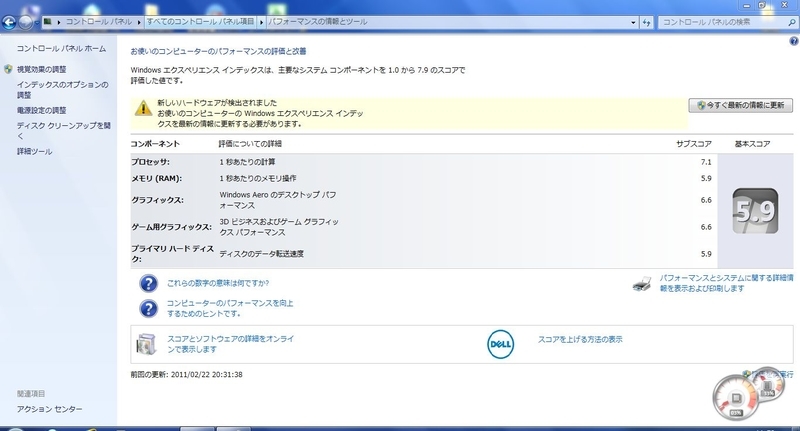This screenshot has width=800, height=431.
Task: Open the blue help question mark icon
Action: click(794, 41)
